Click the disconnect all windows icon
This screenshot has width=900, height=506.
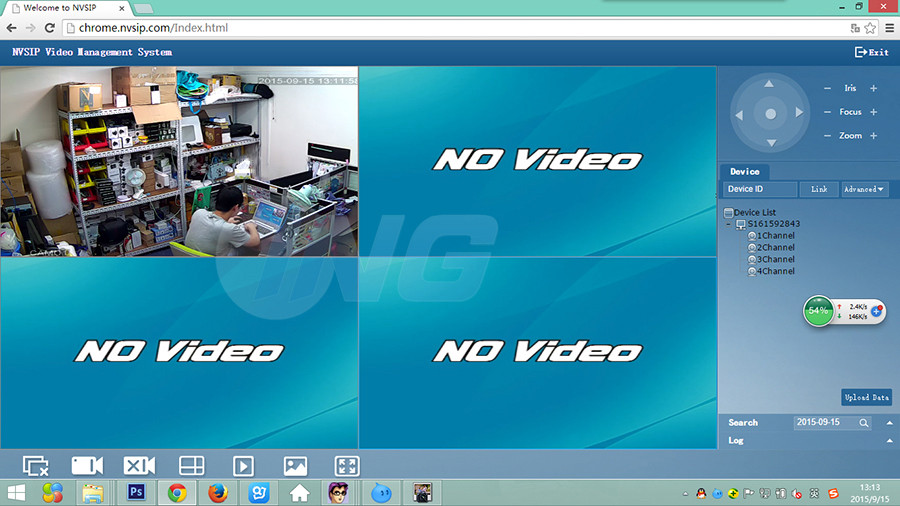(x=36, y=466)
